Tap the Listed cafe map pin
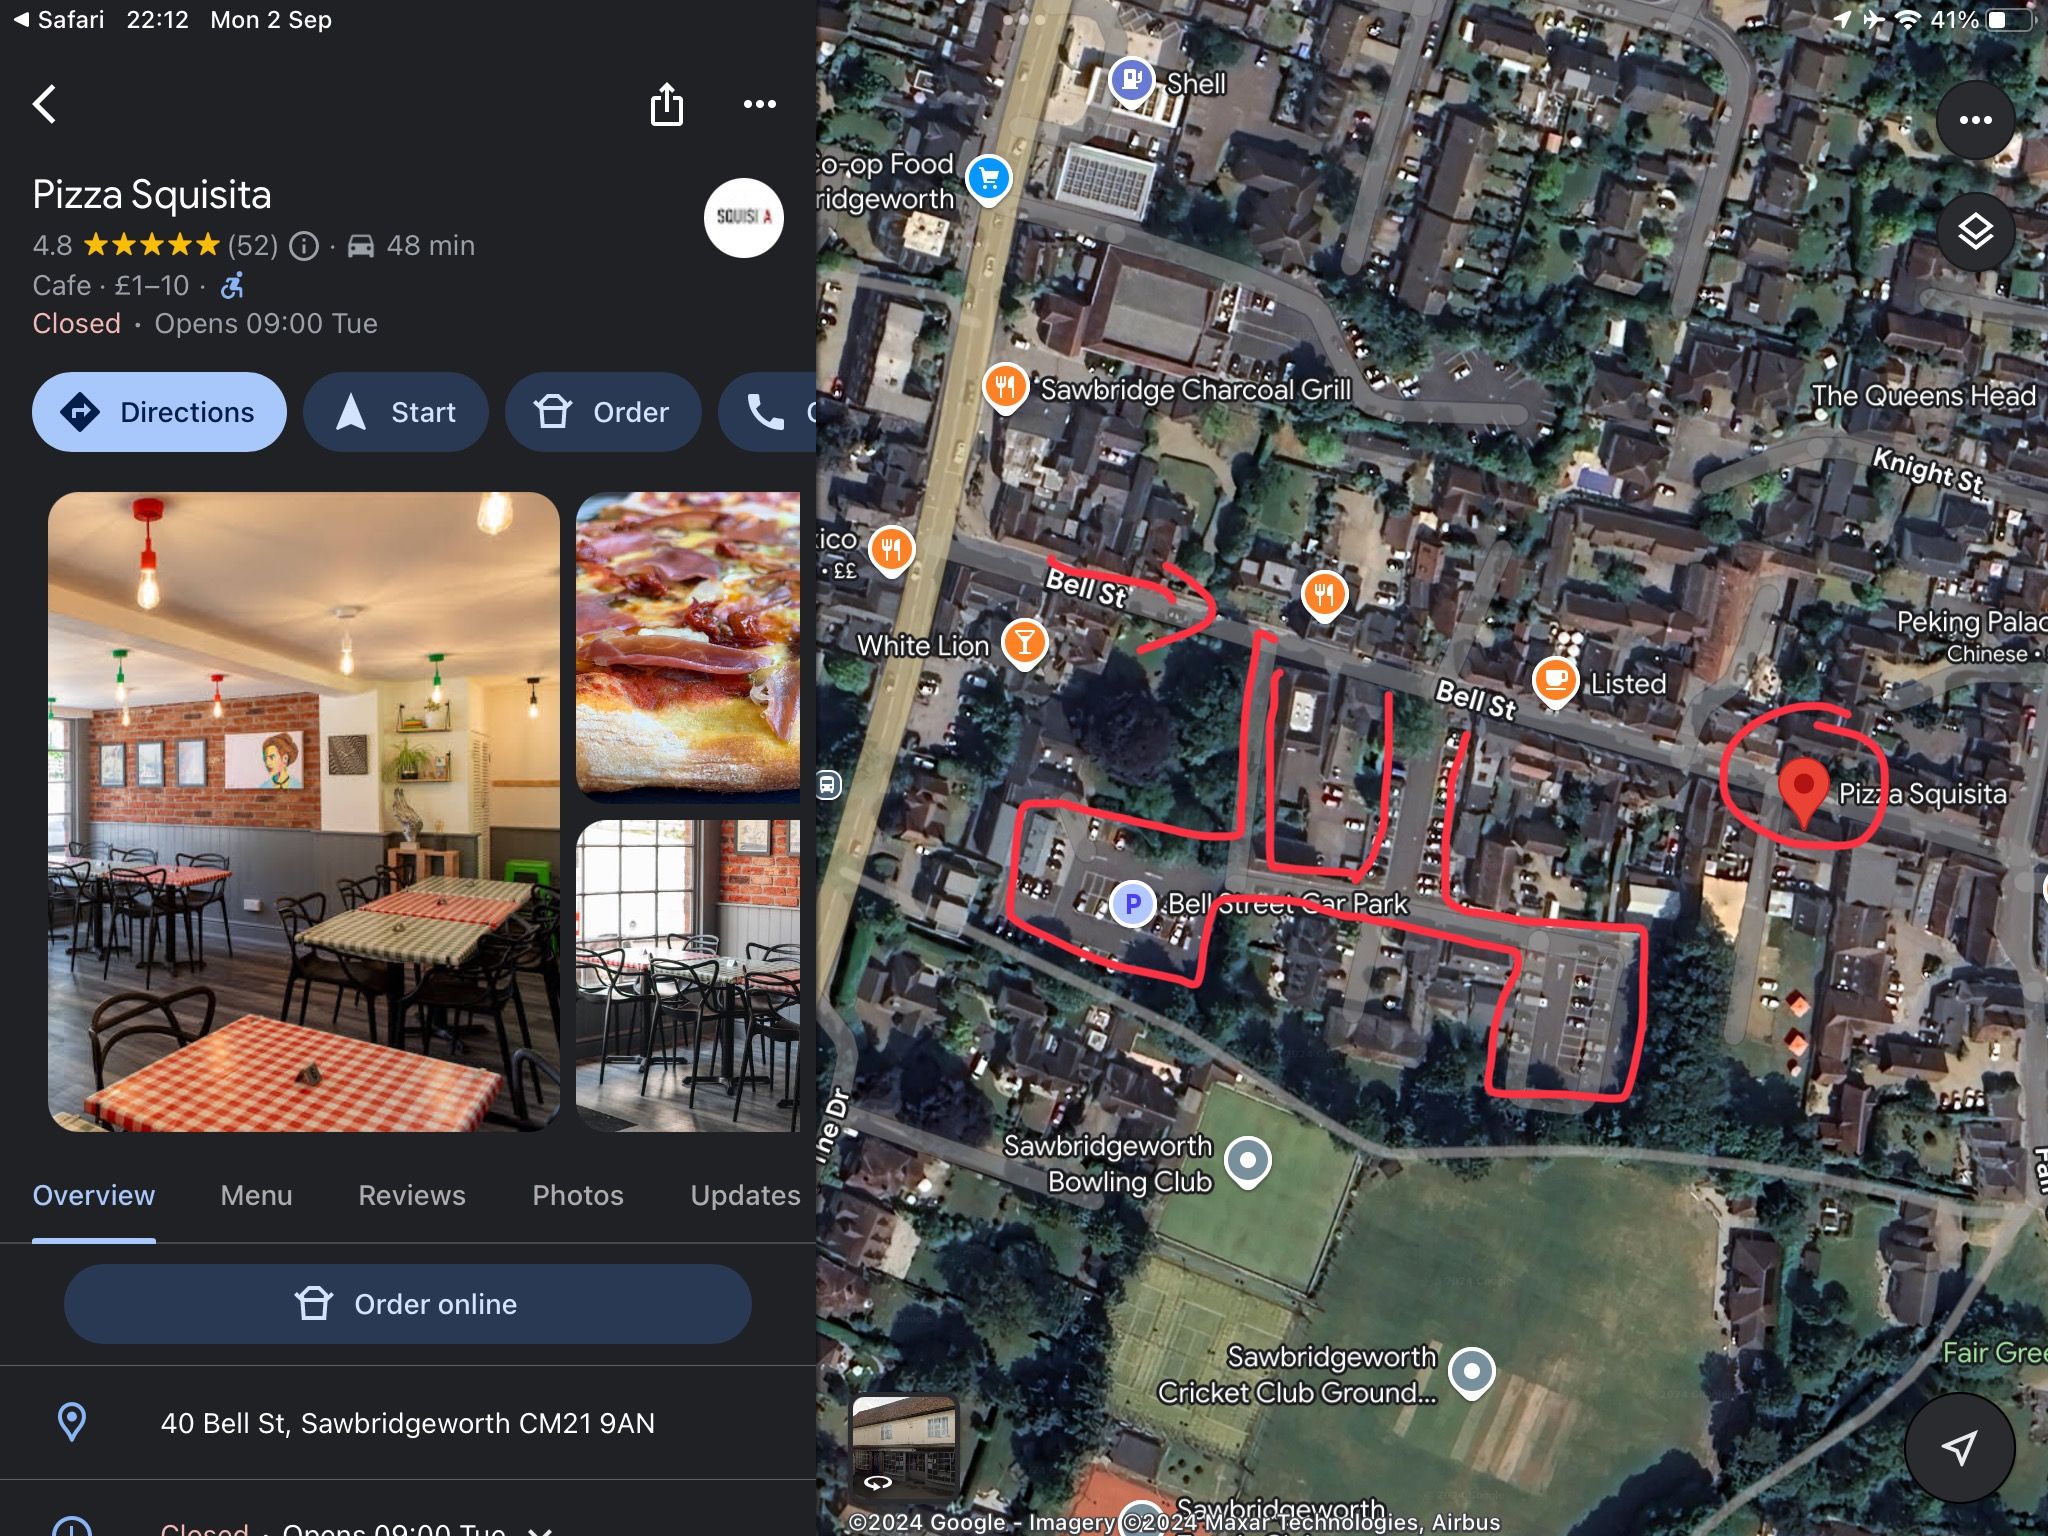The height and width of the screenshot is (1536, 2048). click(x=1555, y=681)
